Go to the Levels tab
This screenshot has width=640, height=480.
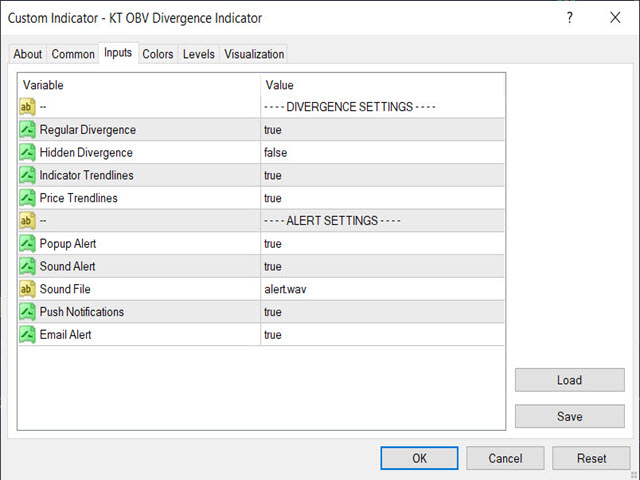(199, 54)
